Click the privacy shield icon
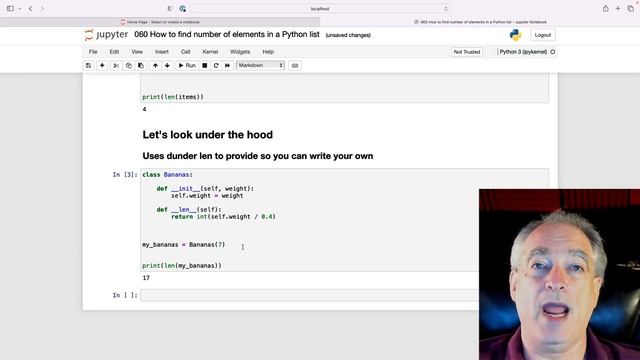 (170, 9)
